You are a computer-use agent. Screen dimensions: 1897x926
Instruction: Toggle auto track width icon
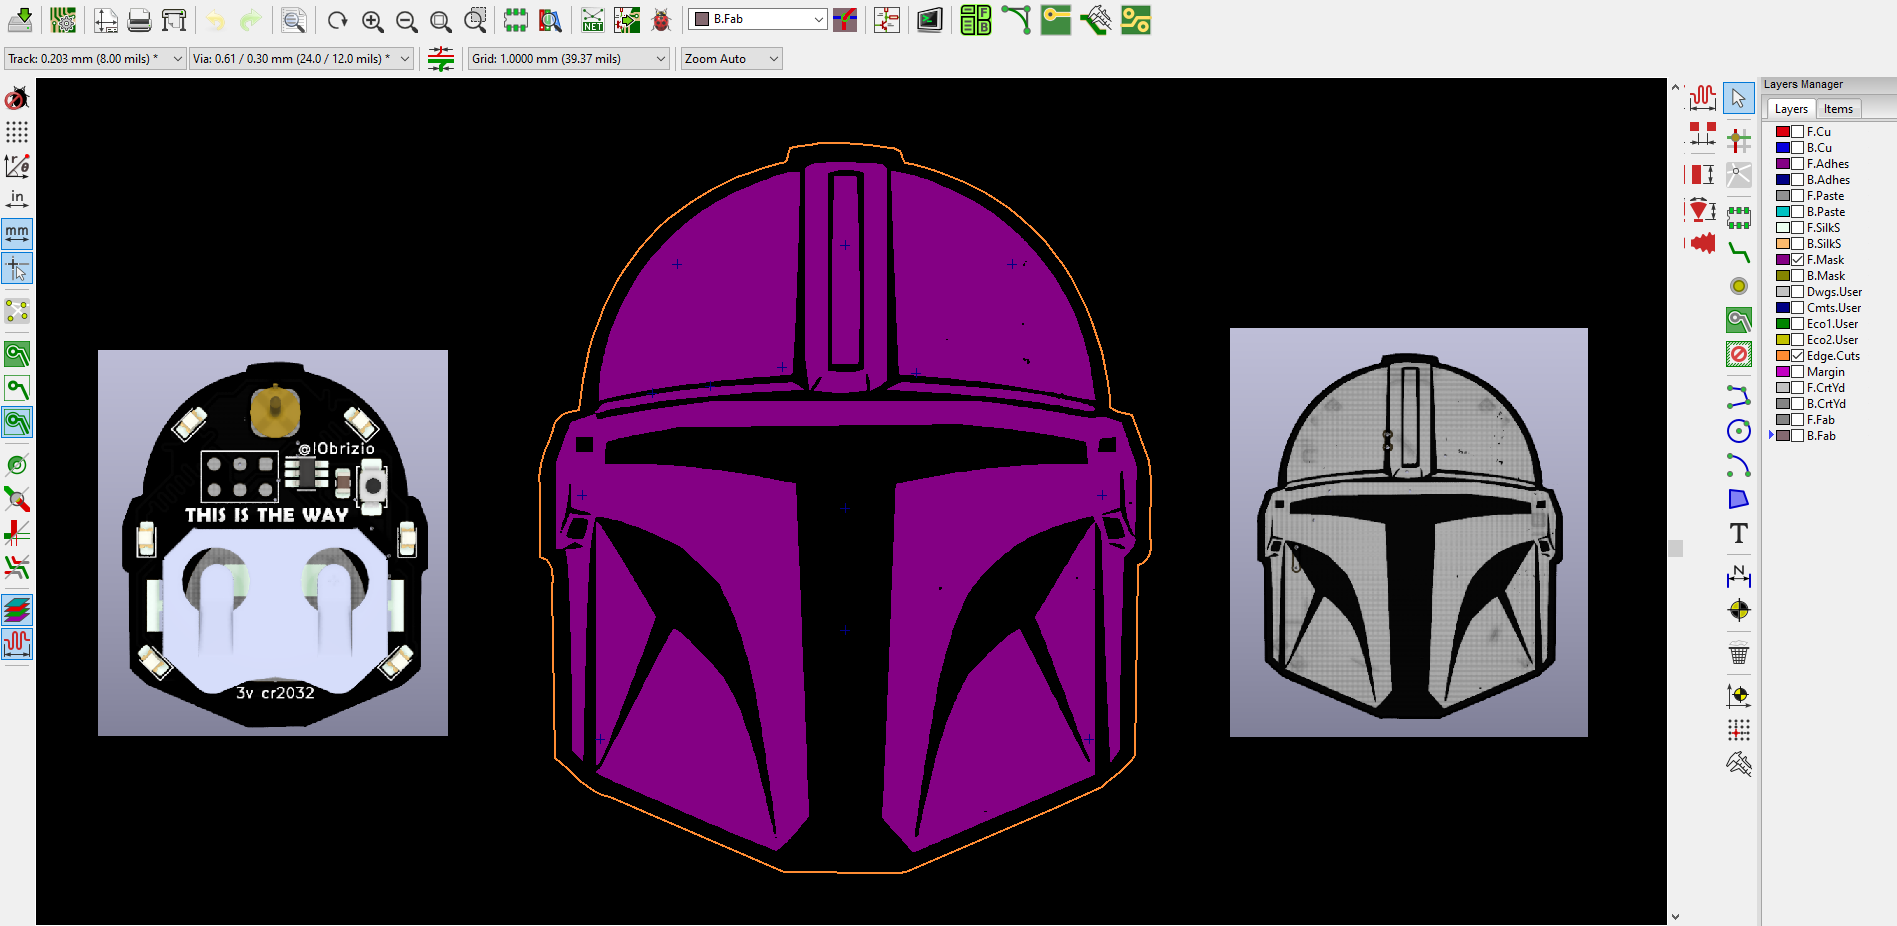click(441, 59)
